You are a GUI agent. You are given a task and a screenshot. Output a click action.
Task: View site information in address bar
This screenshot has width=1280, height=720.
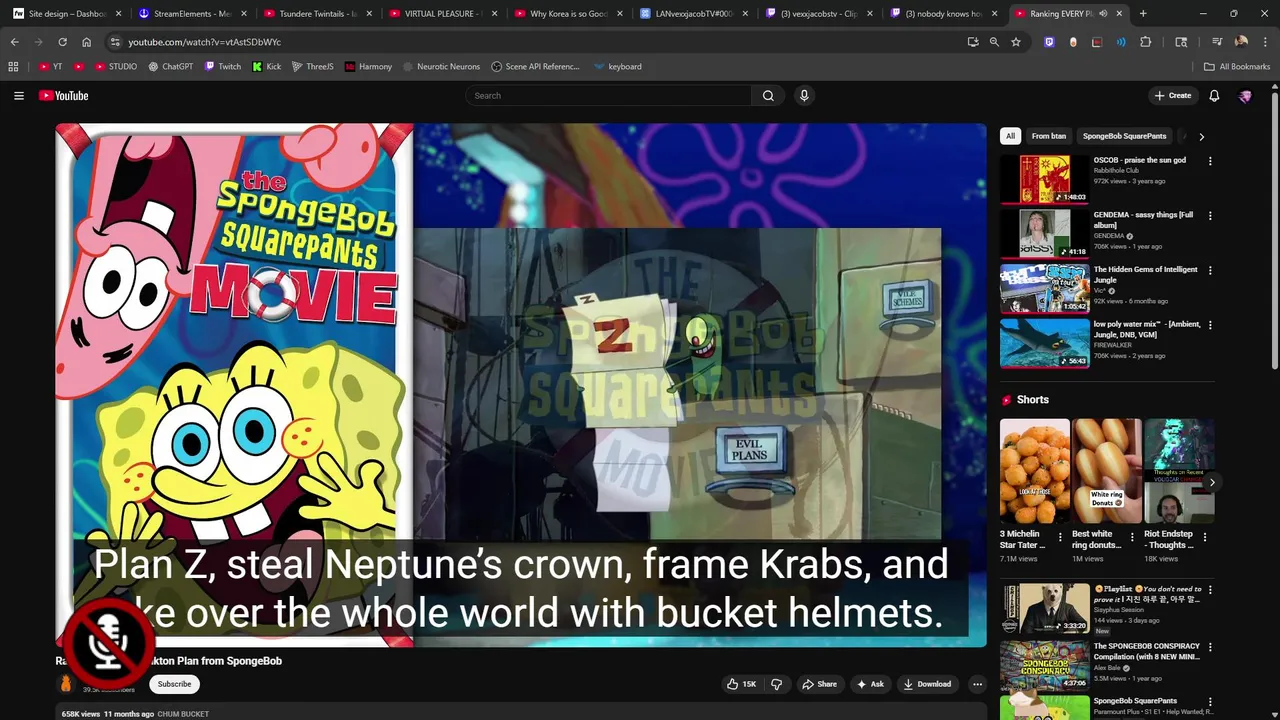point(115,42)
